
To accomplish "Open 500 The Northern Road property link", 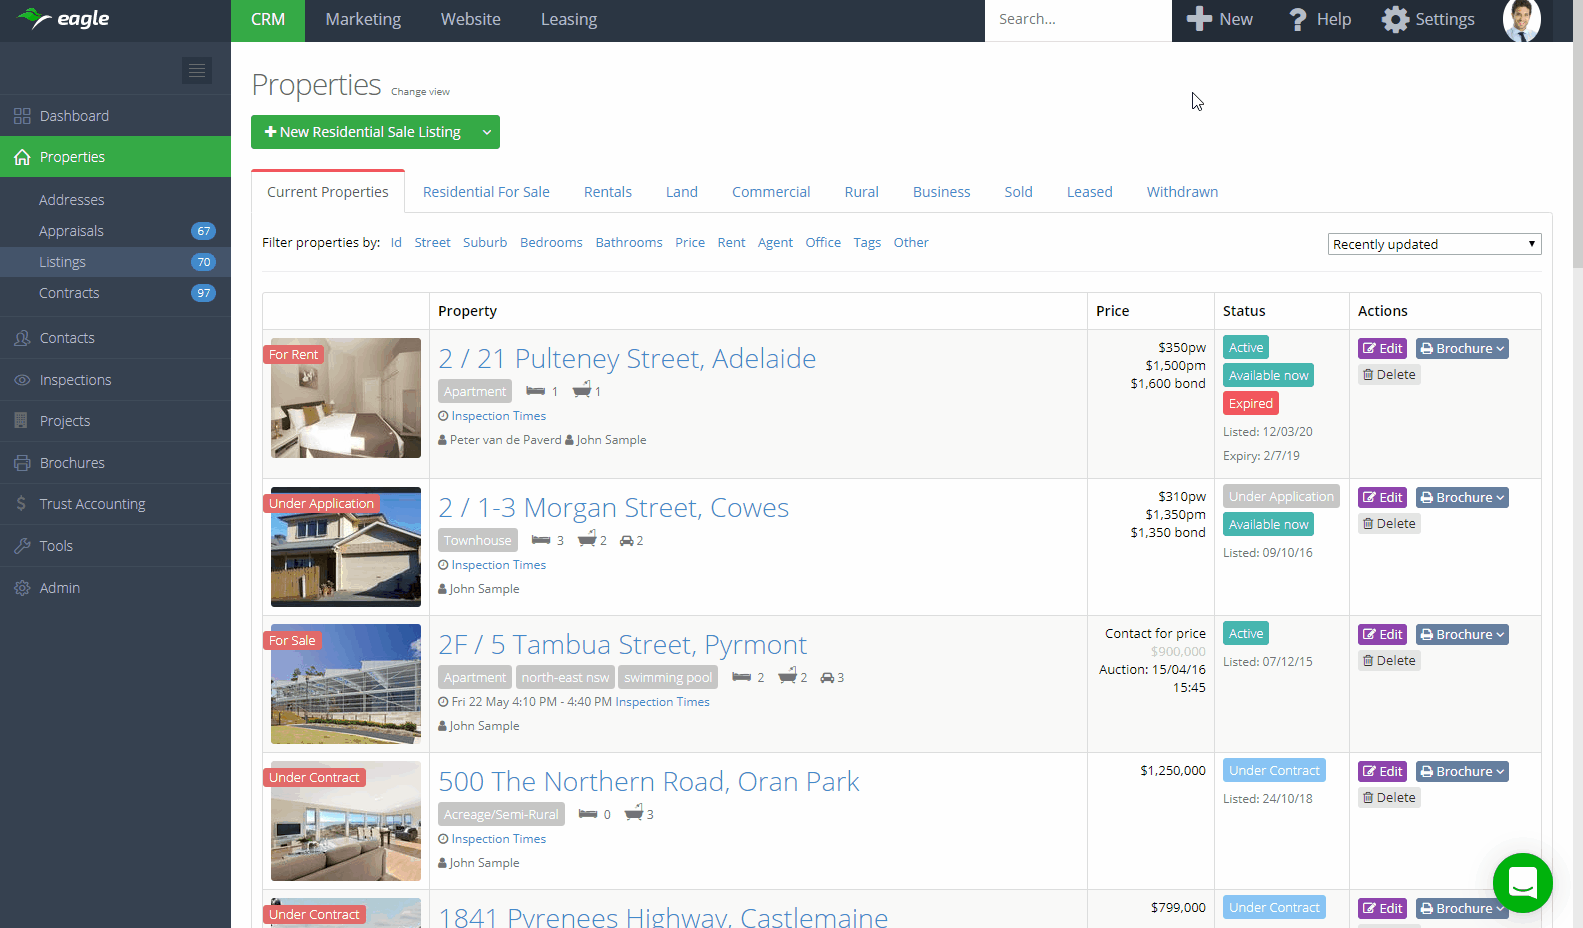I will click(648, 782).
